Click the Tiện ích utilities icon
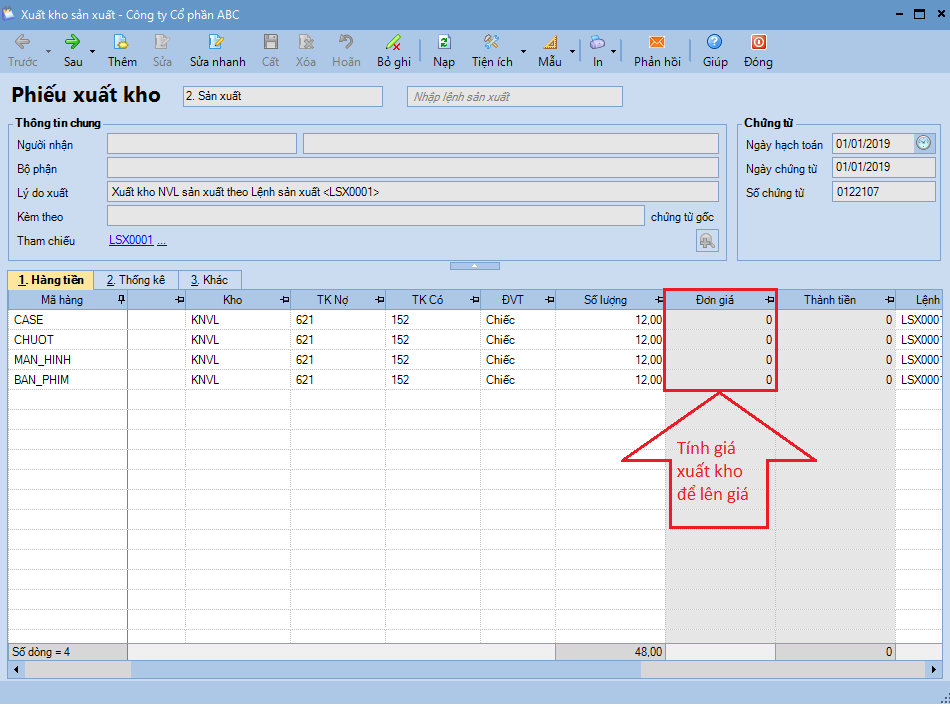The image size is (950, 707). pyautogui.click(x=492, y=42)
